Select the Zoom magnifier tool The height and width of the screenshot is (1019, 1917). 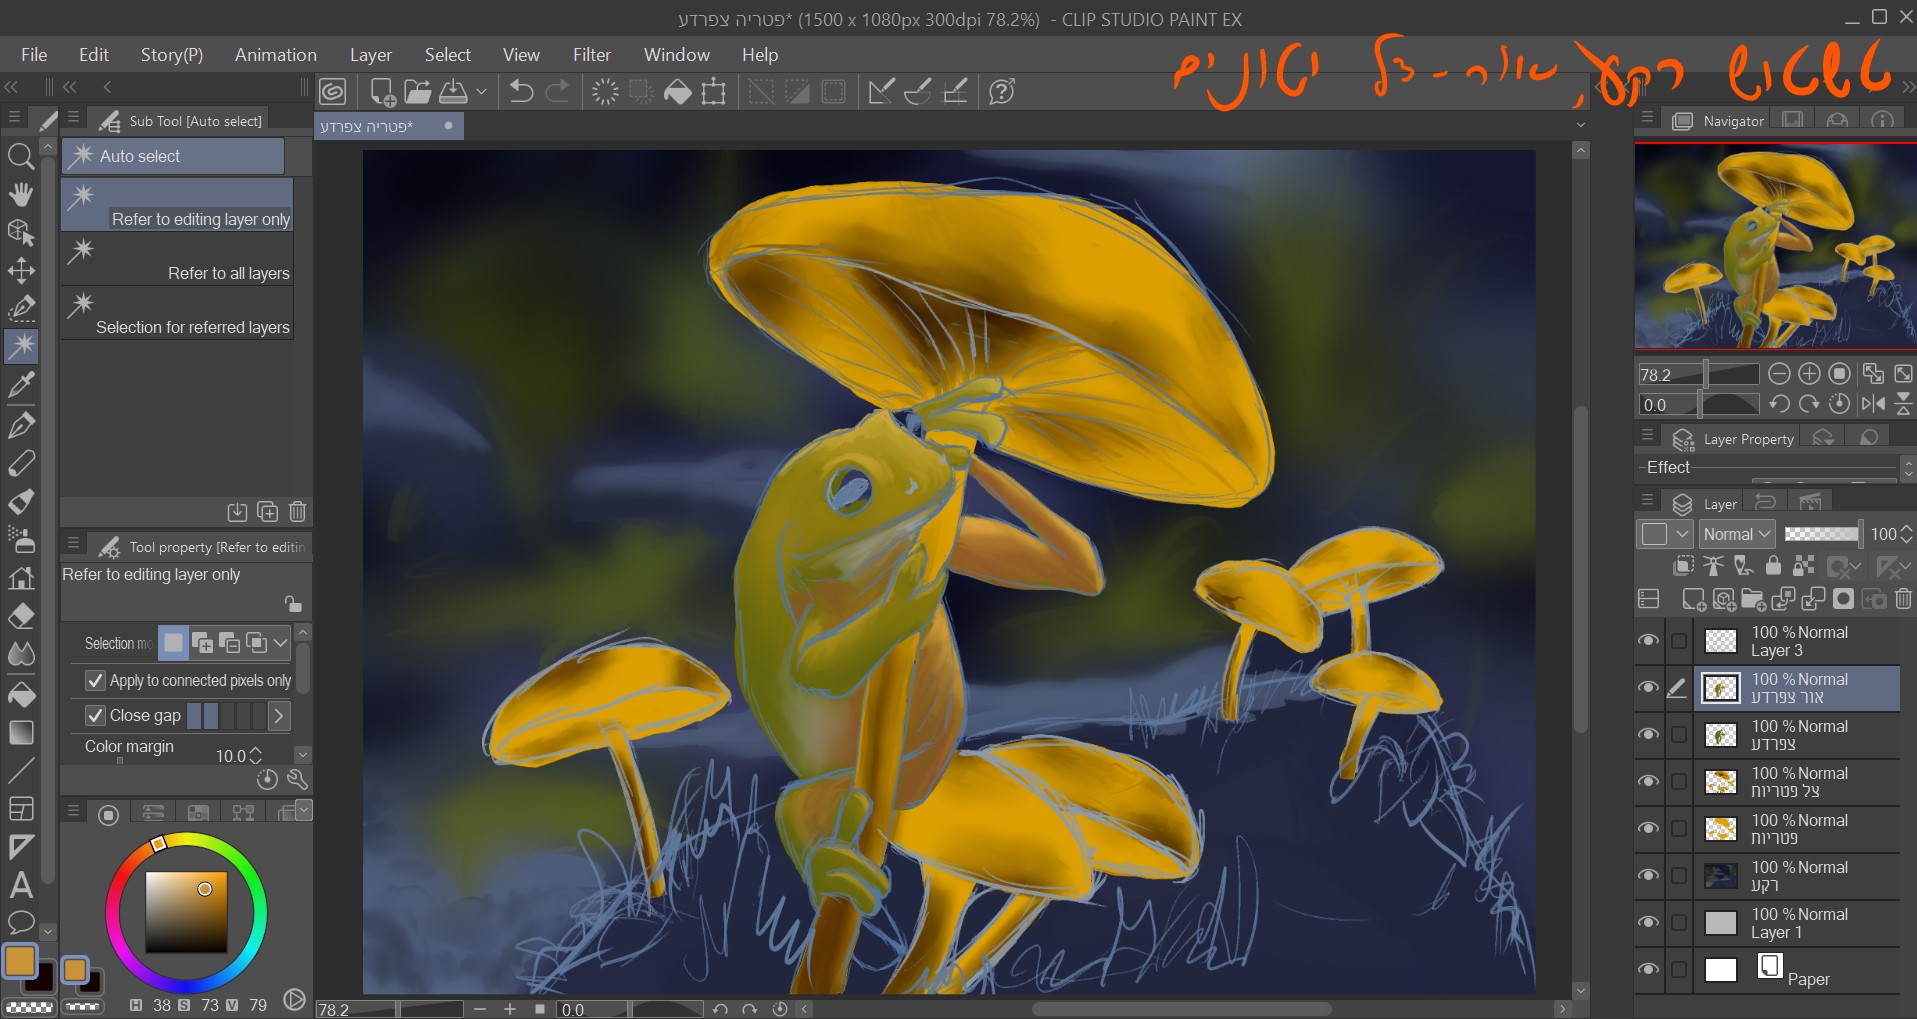pyautogui.click(x=20, y=155)
